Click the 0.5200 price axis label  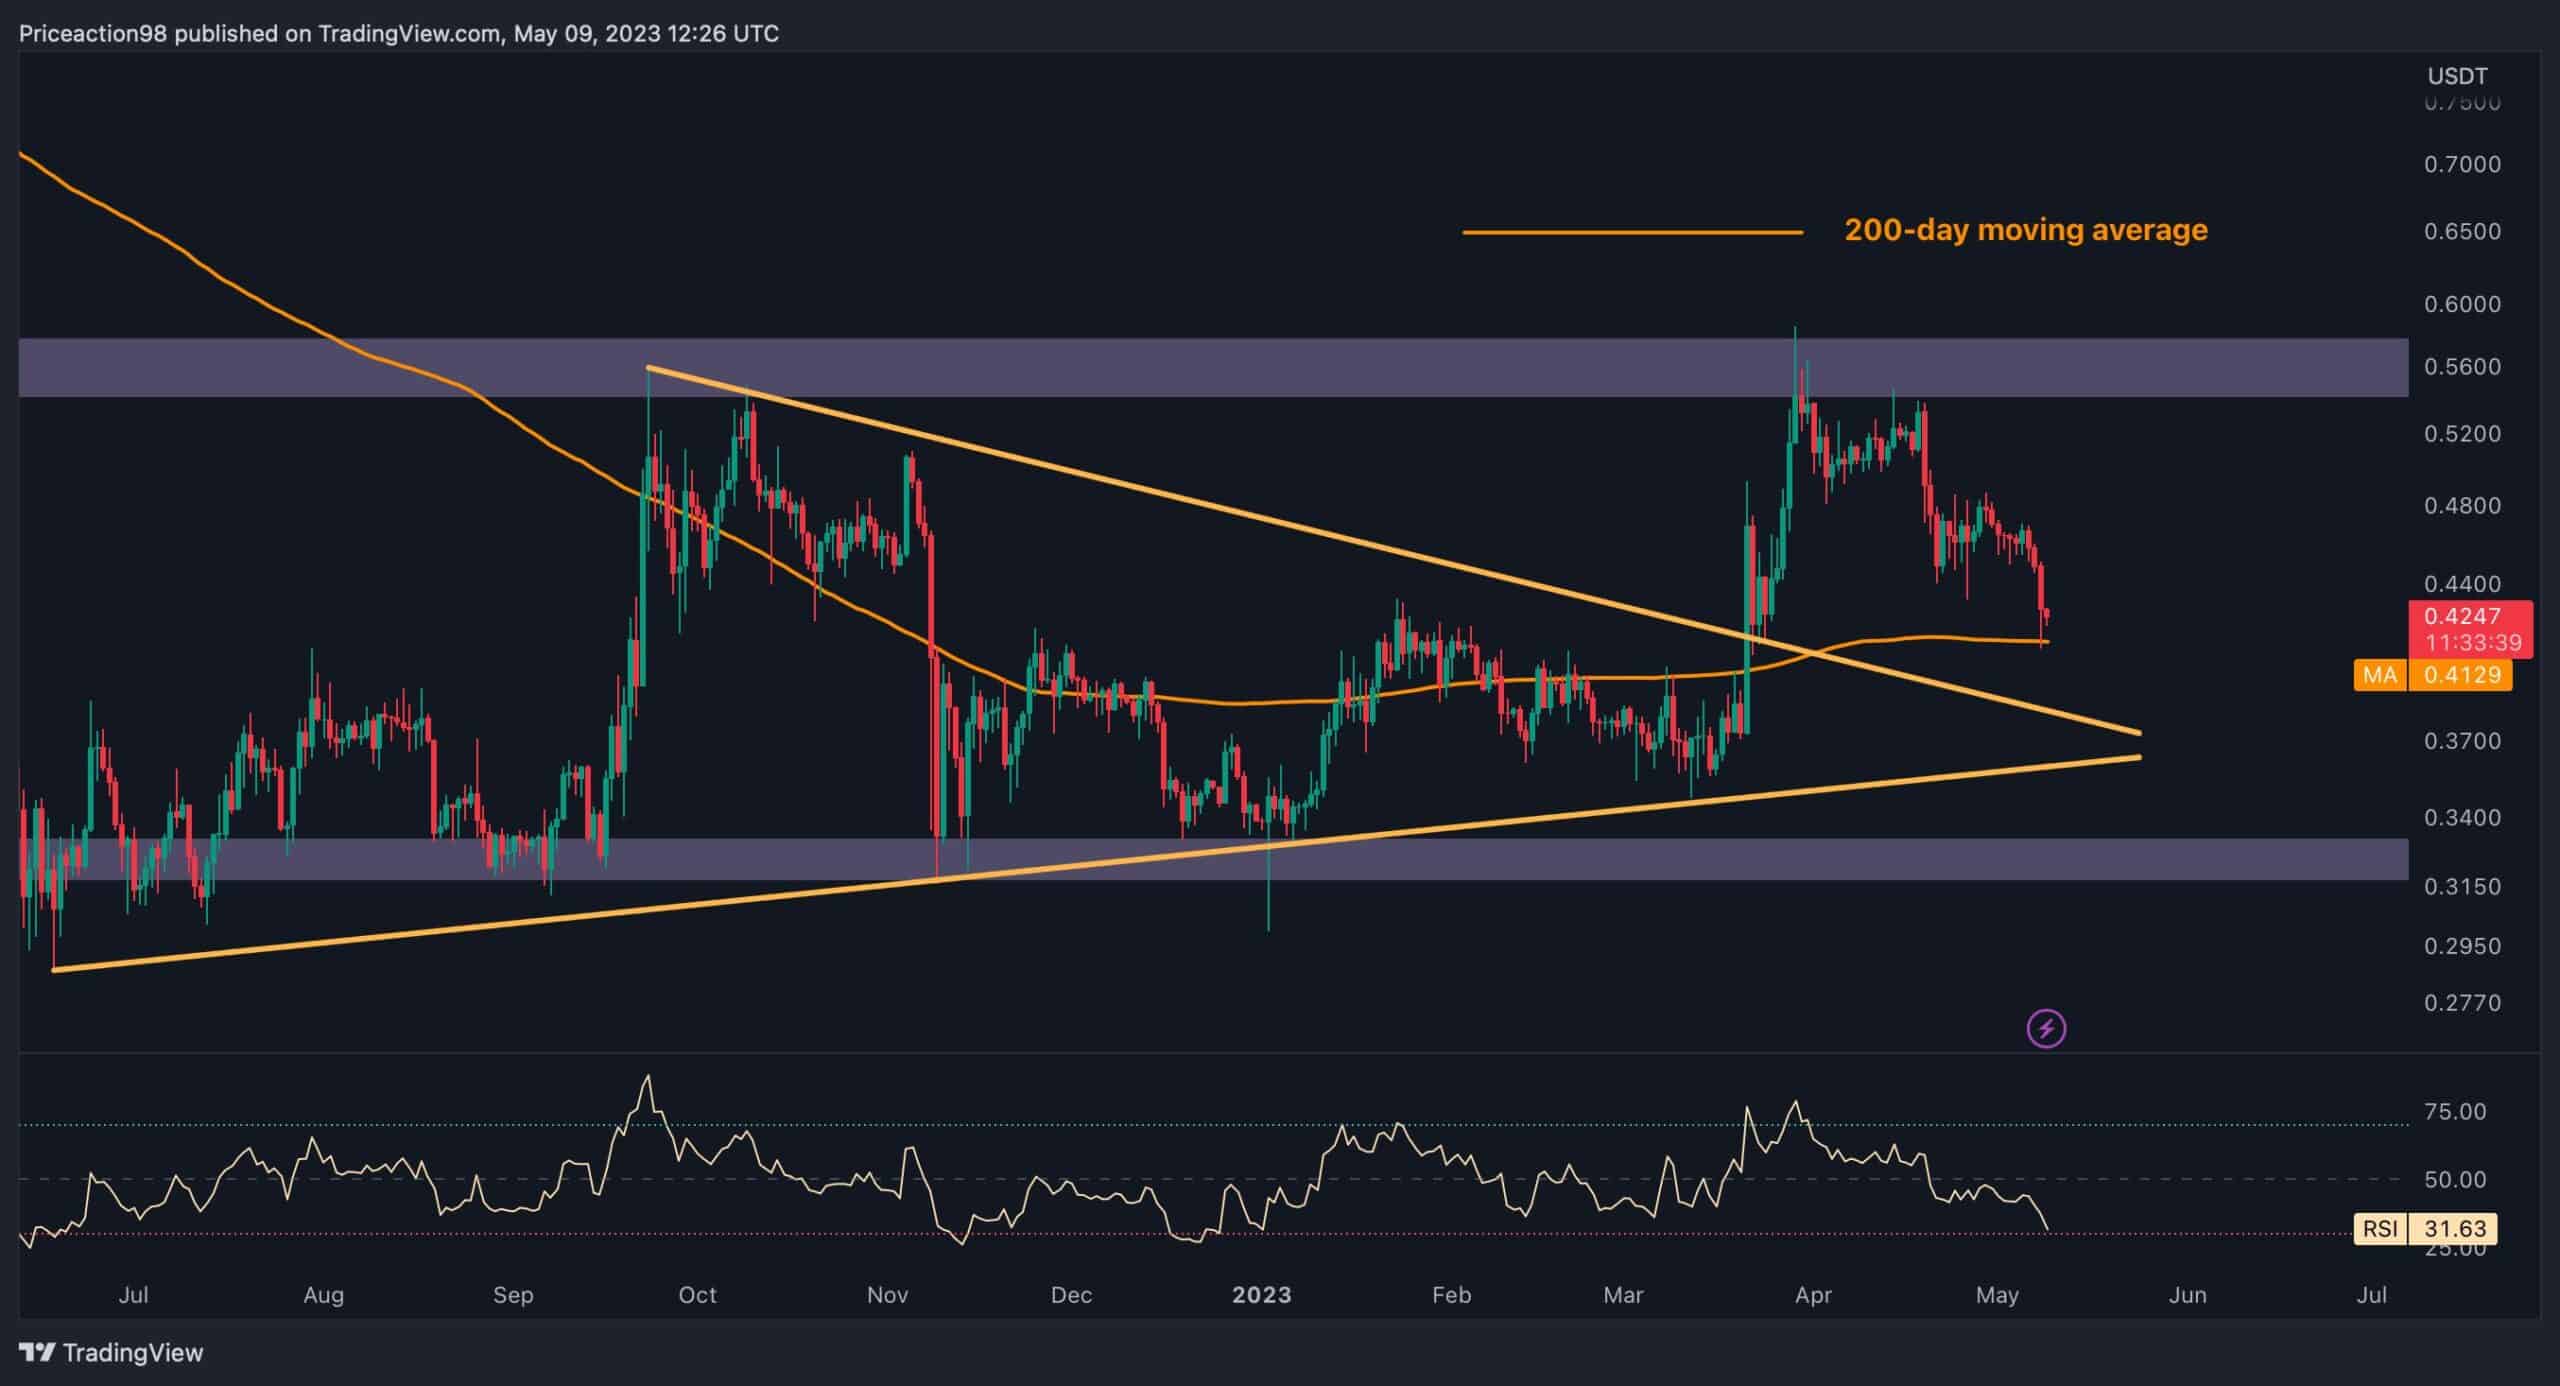[2461, 434]
